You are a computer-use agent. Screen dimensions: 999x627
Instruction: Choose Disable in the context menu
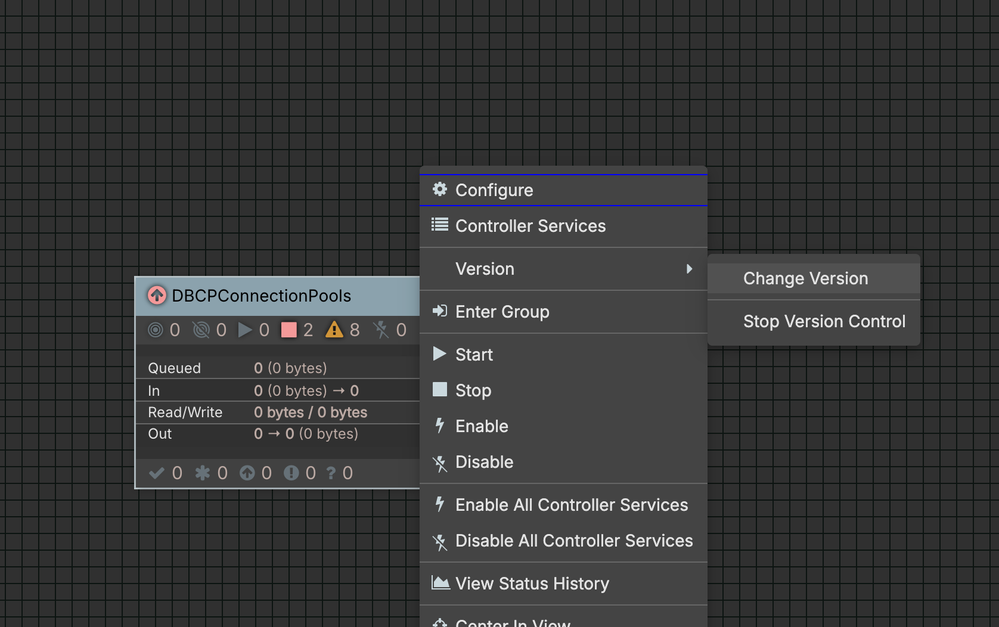click(563, 462)
